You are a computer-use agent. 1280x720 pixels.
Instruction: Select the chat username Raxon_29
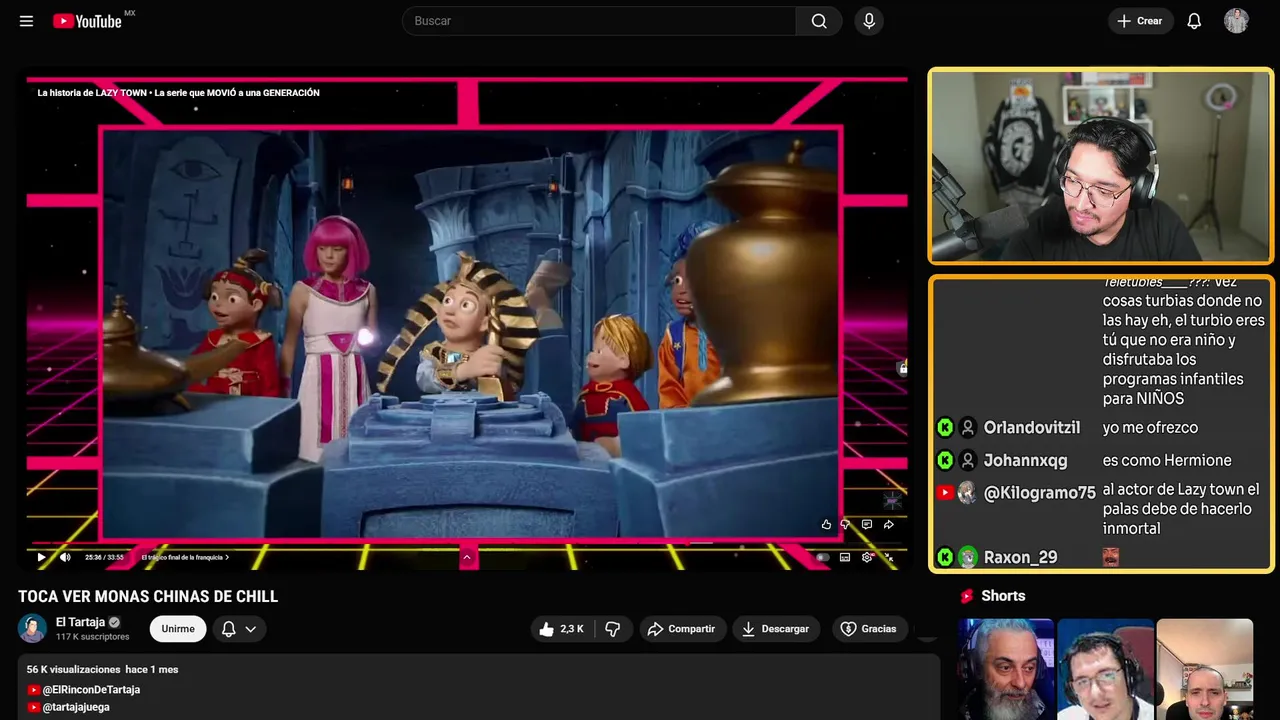1021,557
